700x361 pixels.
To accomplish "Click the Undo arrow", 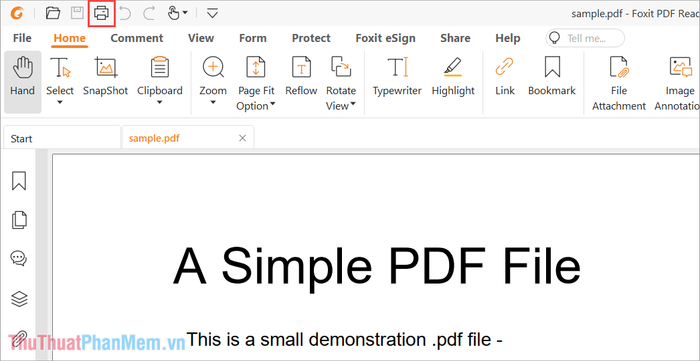I will [125, 13].
